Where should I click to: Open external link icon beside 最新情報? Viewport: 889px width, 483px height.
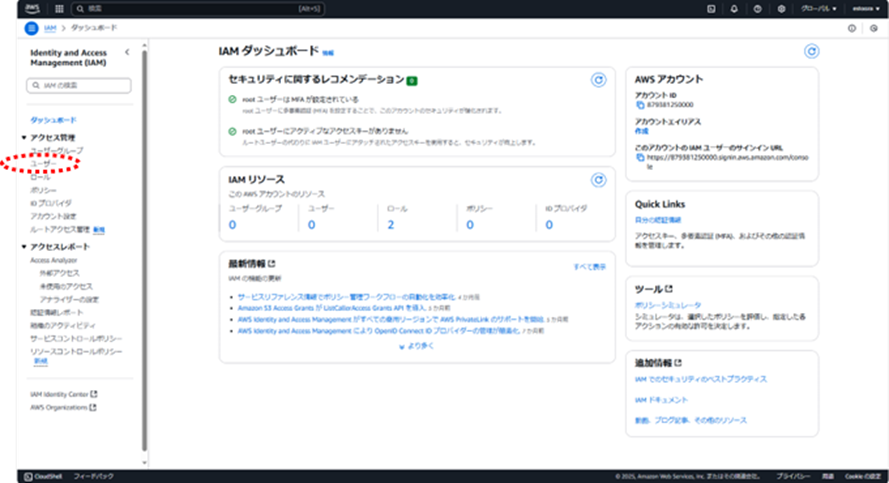click(x=272, y=264)
